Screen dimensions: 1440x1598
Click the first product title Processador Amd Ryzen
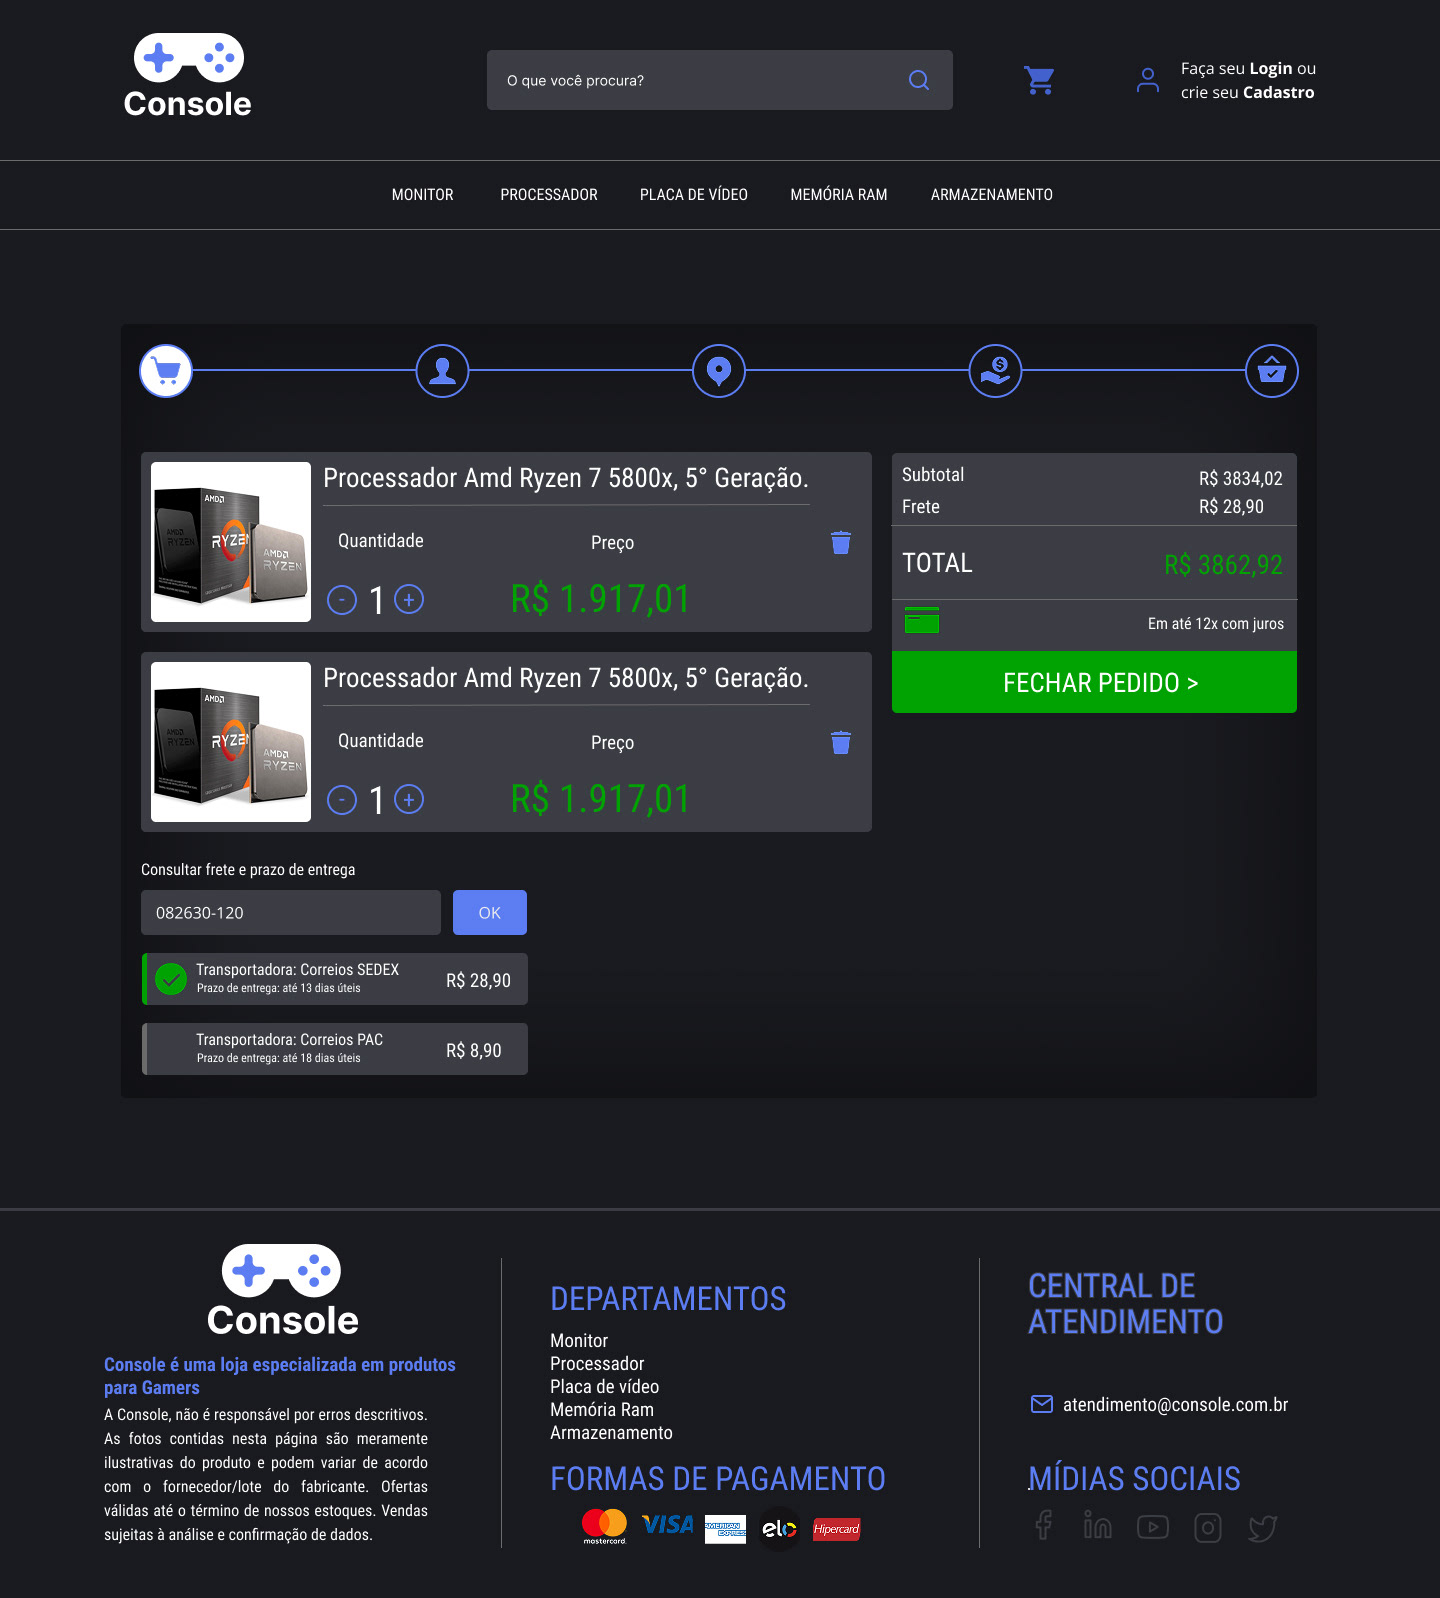pyautogui.click(x=566, y=479)
